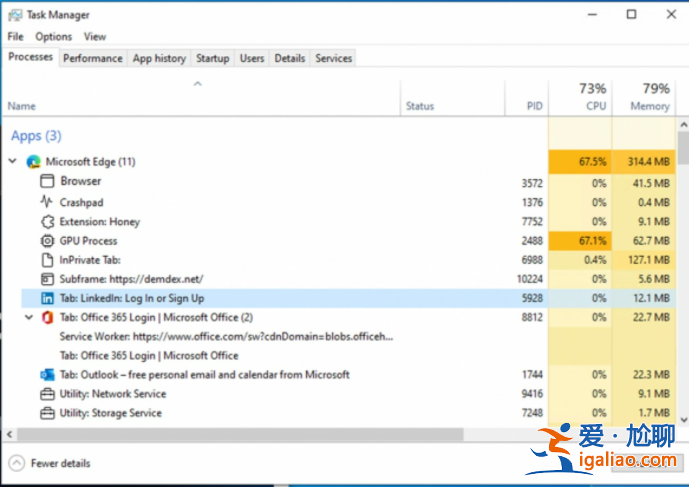This screenshot has height=487, width=689.
Task: Open the Services tab
Action: click(334, 58)
